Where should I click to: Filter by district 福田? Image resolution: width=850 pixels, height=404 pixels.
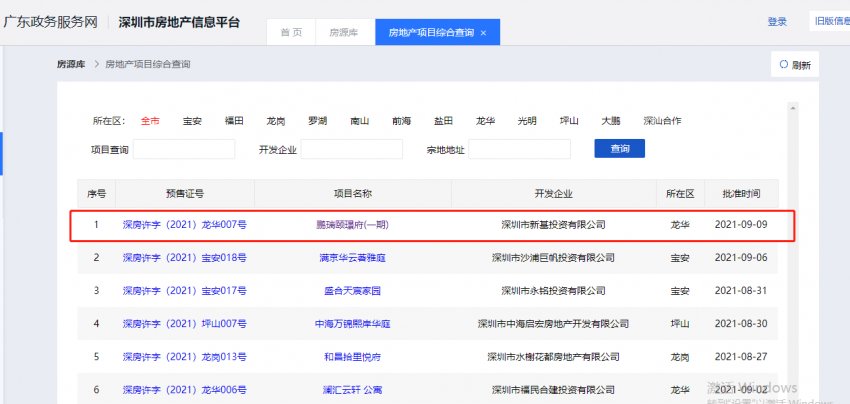(234, 121)
